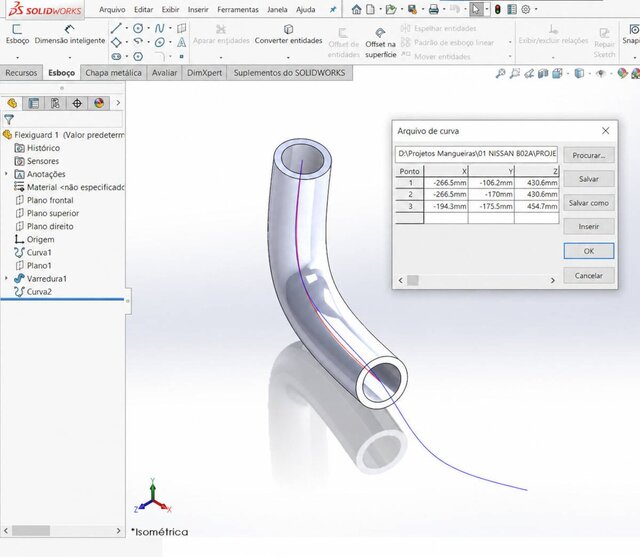Click the Print icon
Screen dimensions: 640x557
(x=433, y=9)
